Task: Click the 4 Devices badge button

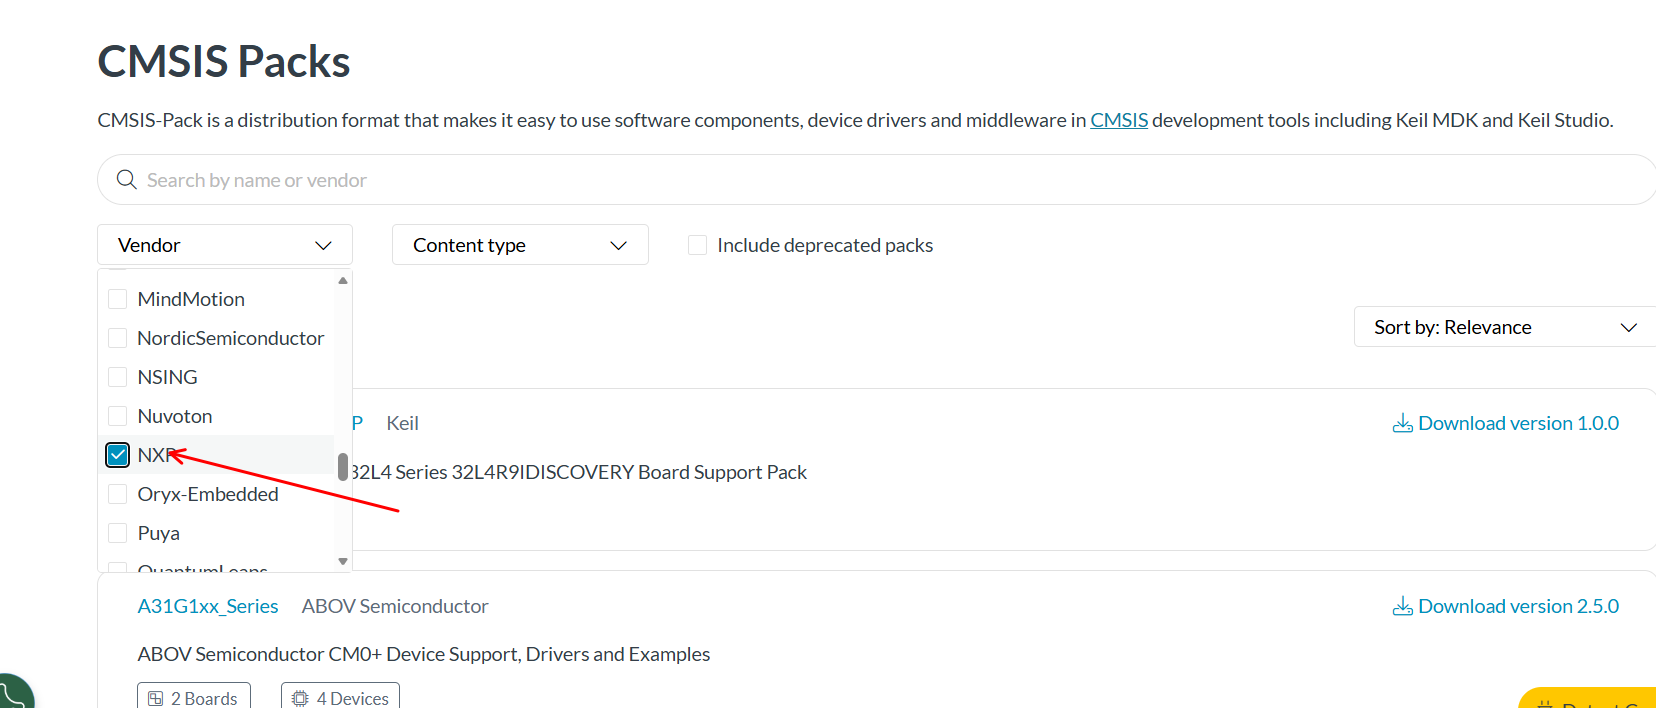Action: (x=341, y=697)
